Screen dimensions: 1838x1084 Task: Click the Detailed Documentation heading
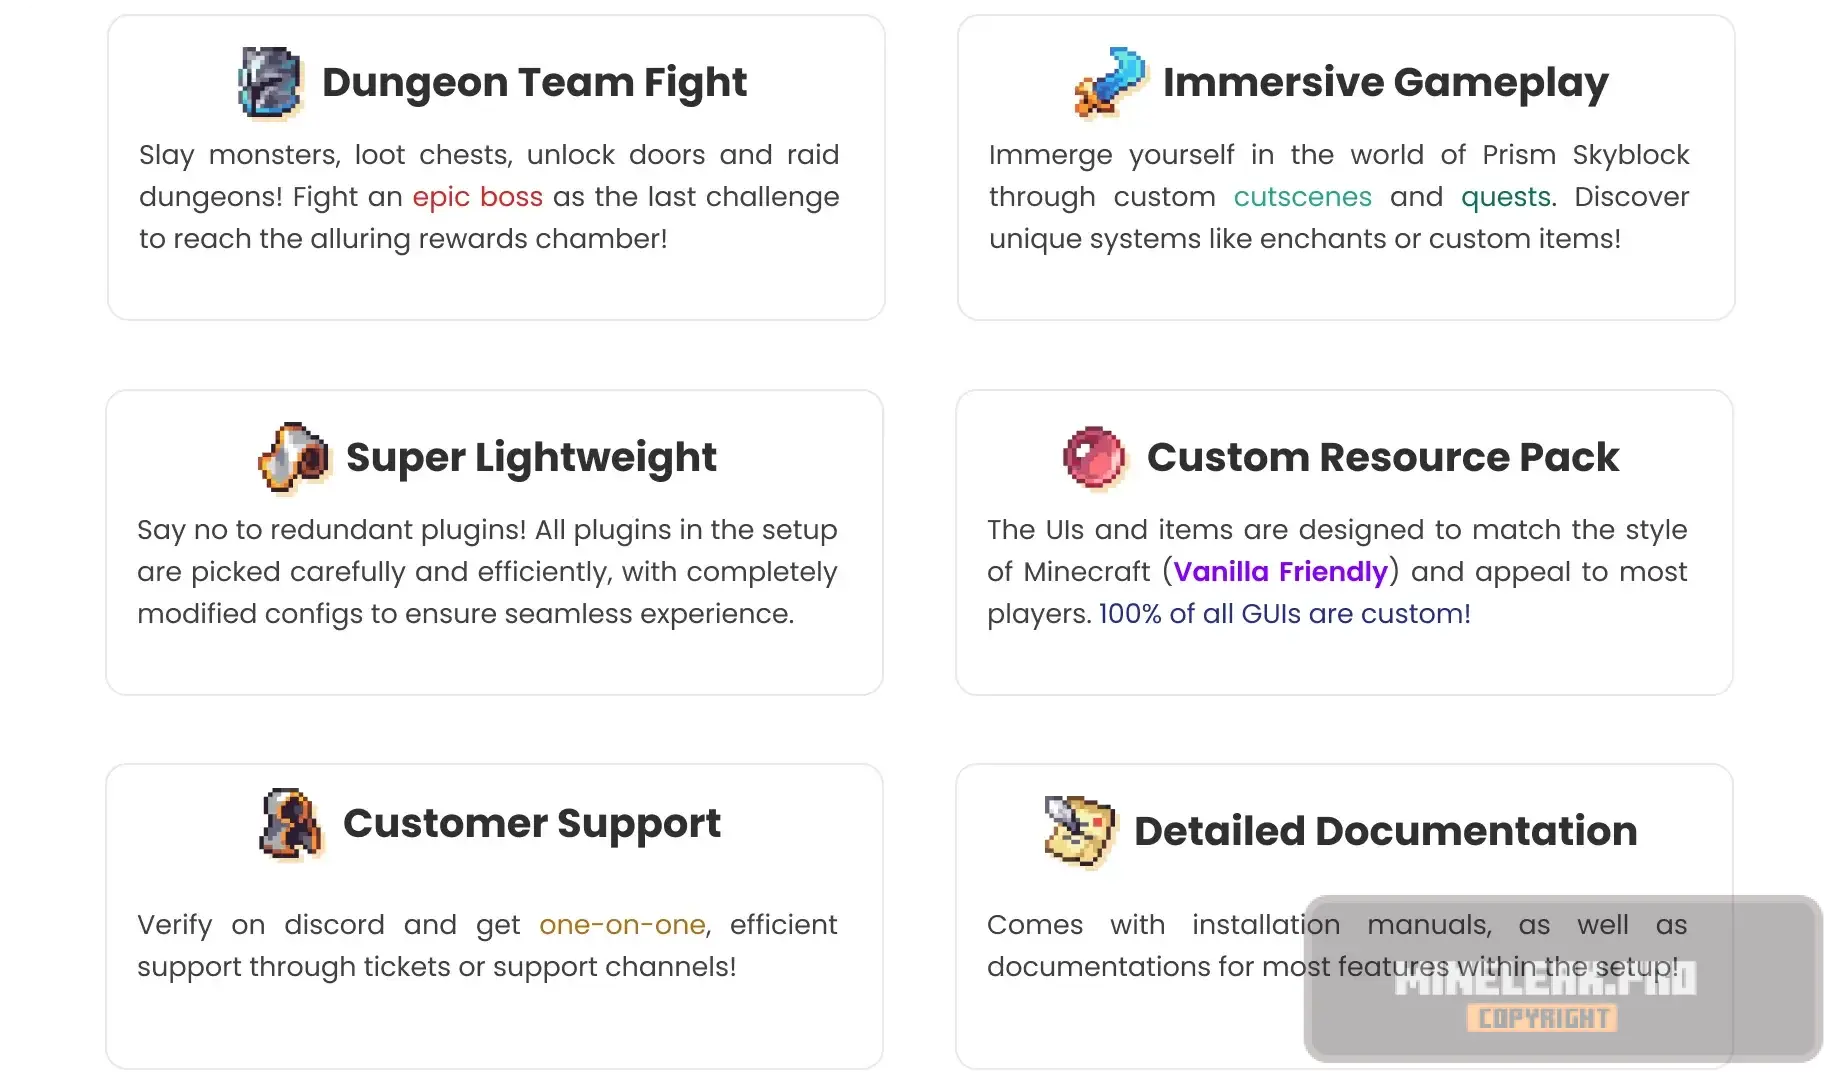pyautogui.click(x=1386, y=832)
